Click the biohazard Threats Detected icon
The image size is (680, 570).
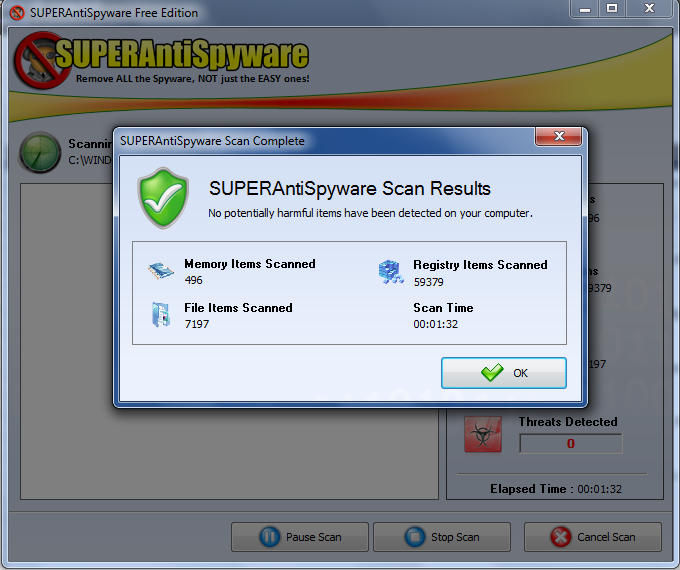[x=483, y=434]
